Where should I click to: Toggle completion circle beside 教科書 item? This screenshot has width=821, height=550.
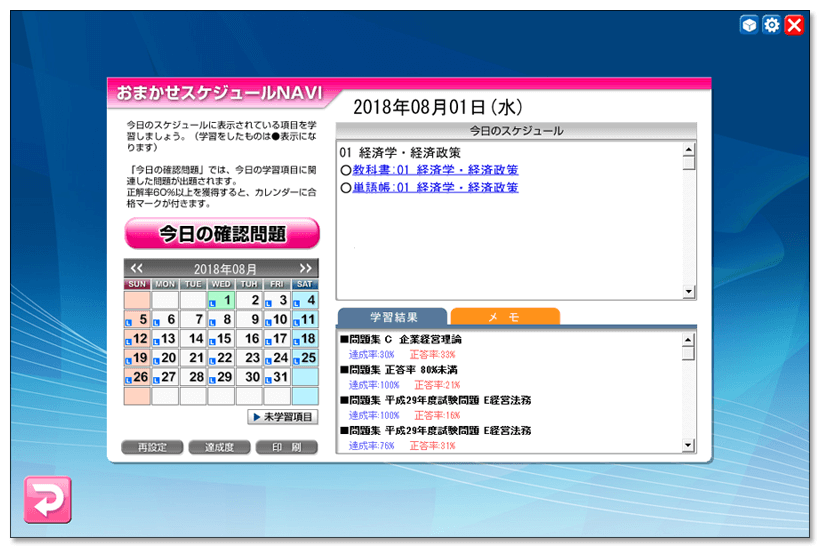[x=346, y=170]
